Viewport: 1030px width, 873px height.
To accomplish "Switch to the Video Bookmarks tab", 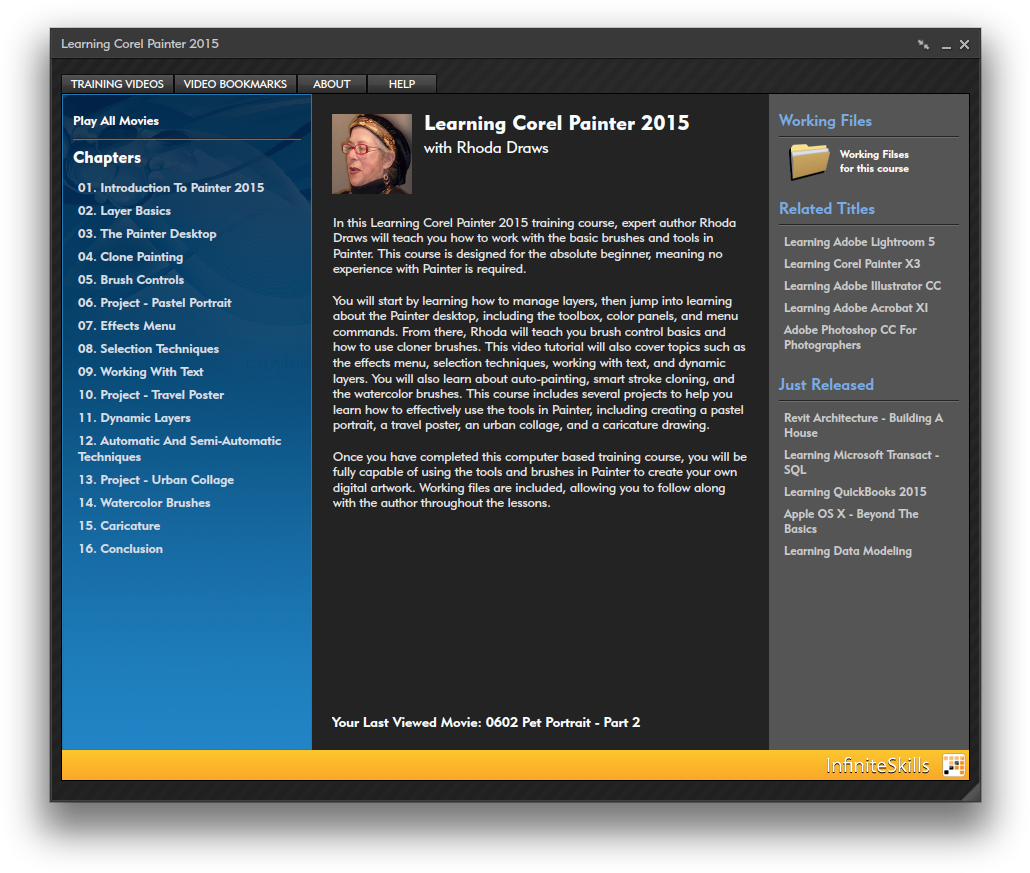I will (x=235, y=84).
